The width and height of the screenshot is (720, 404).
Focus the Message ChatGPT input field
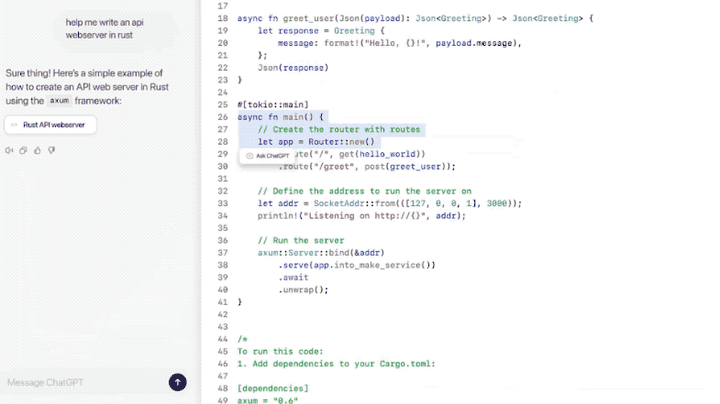click(x=85, y=382)
